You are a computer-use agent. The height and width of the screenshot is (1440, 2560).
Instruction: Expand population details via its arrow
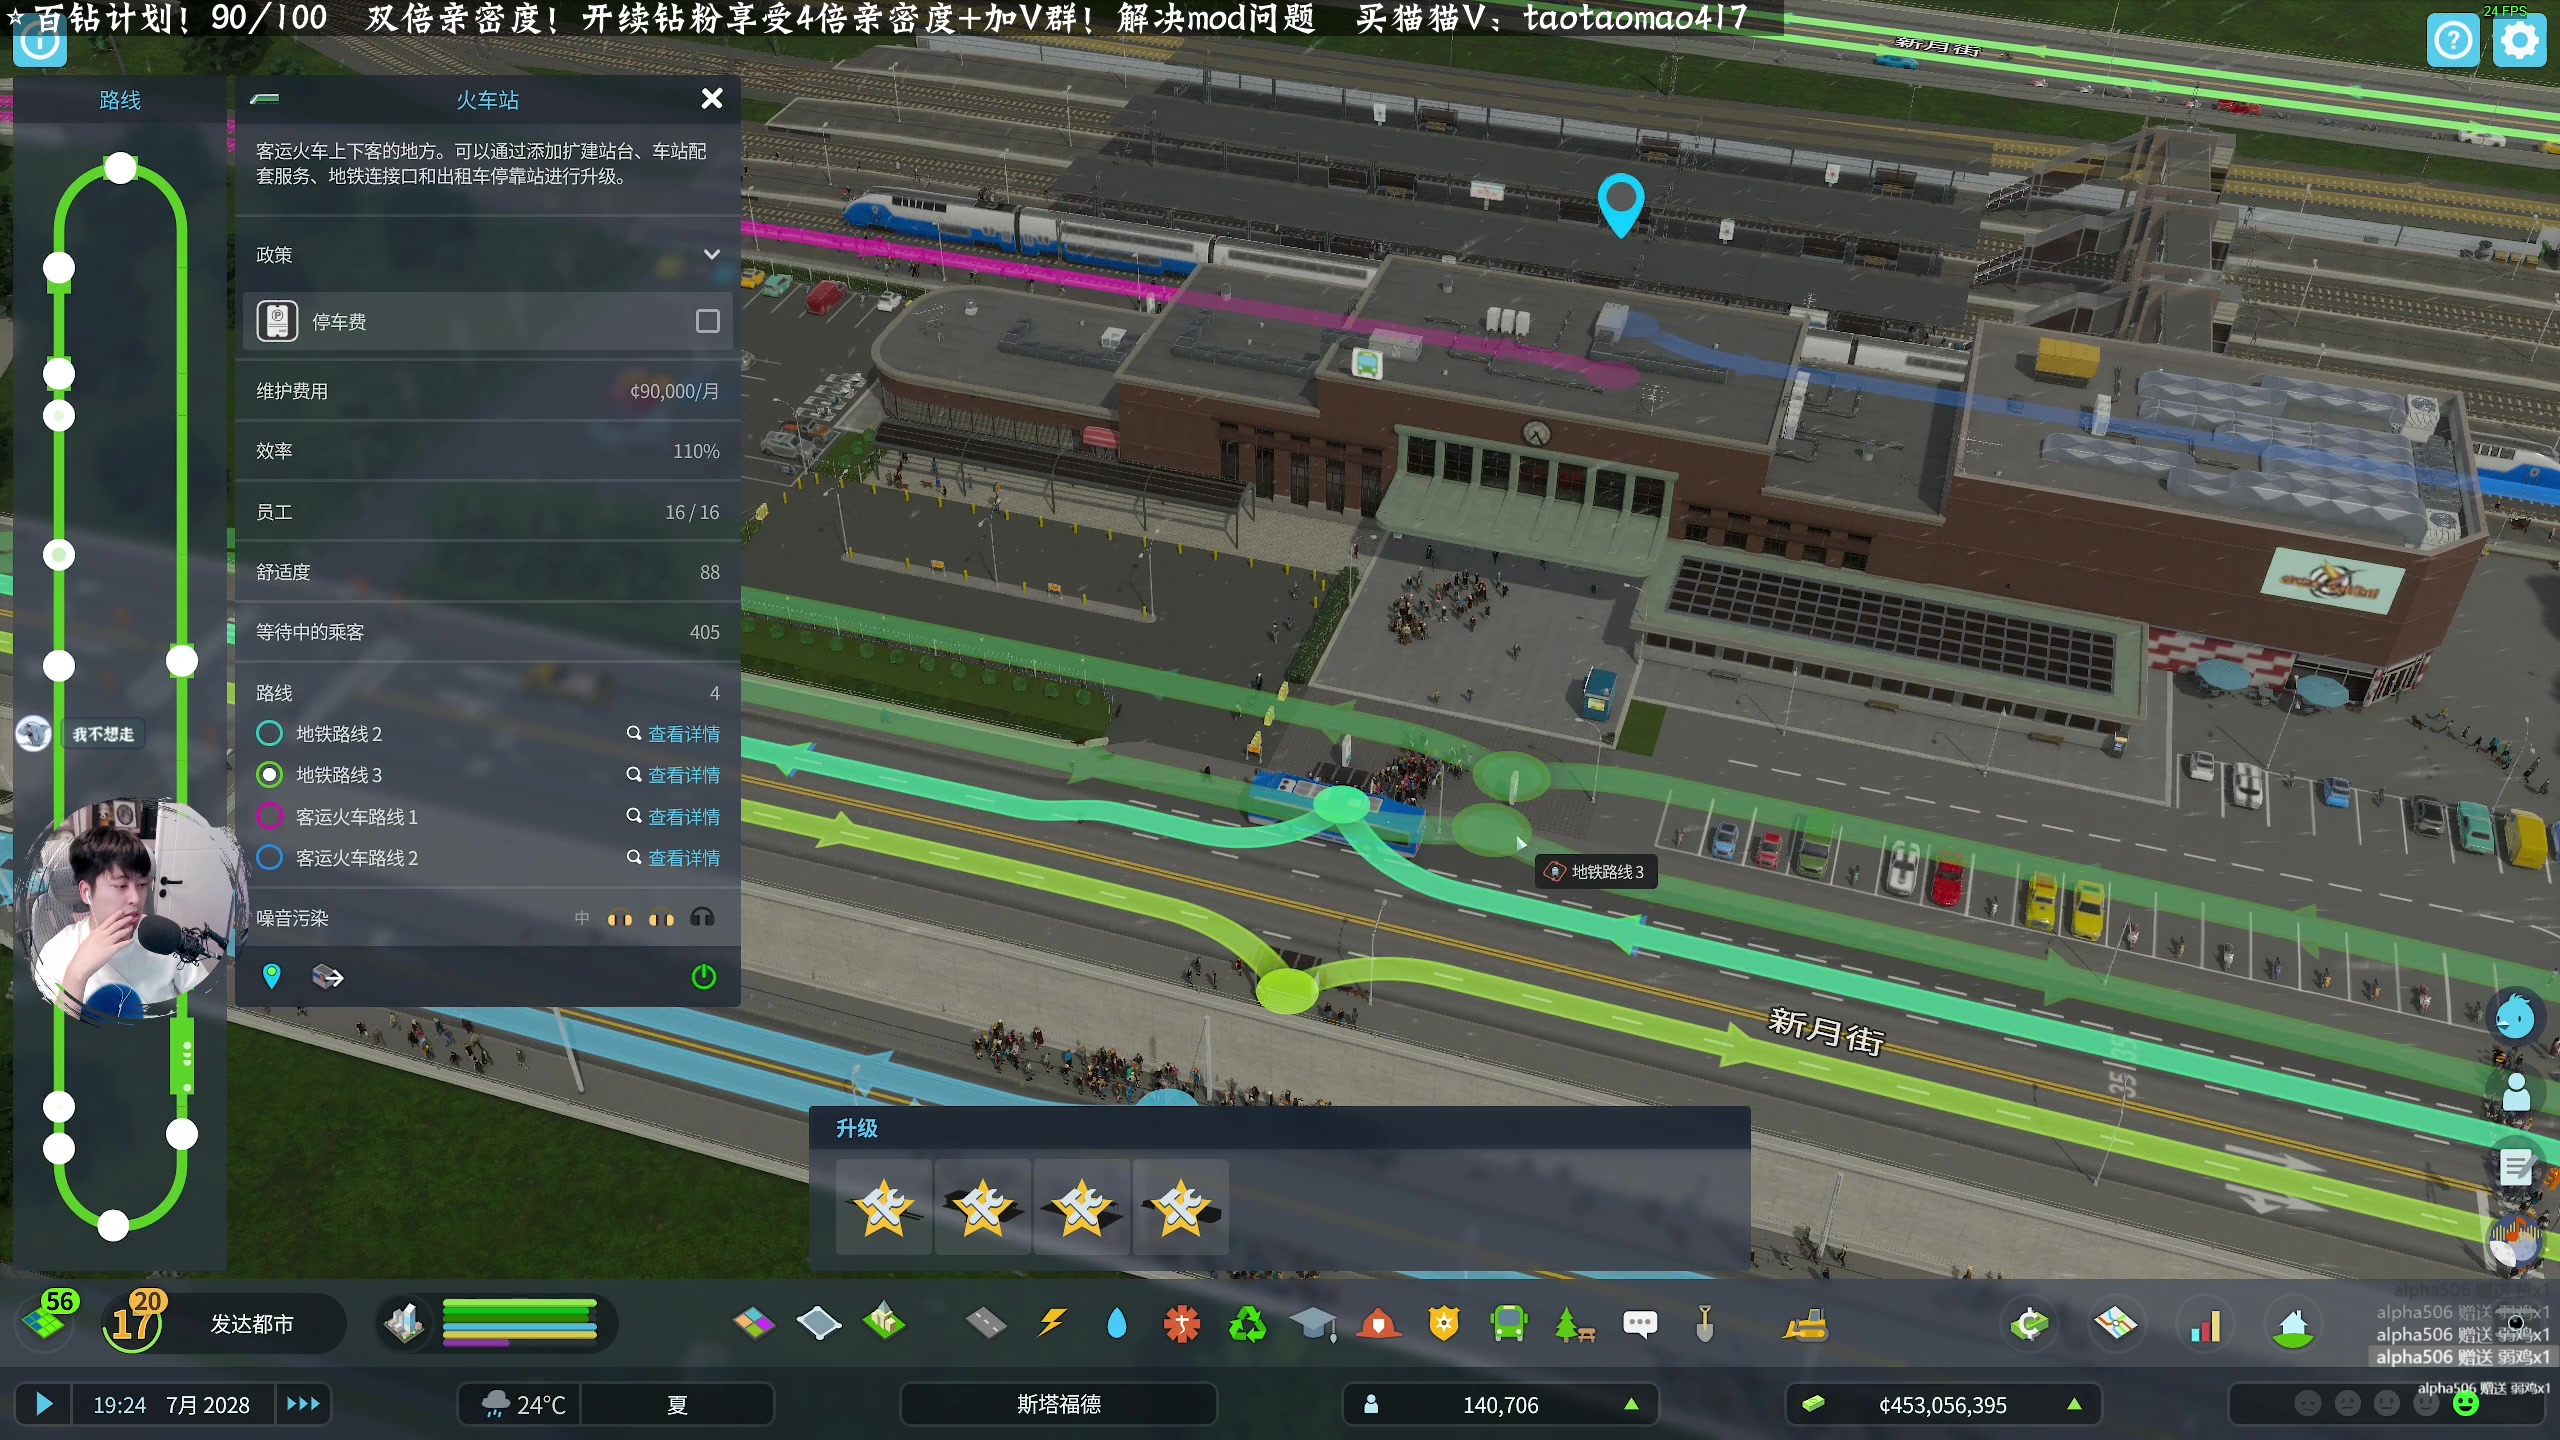[1631, 1404]
